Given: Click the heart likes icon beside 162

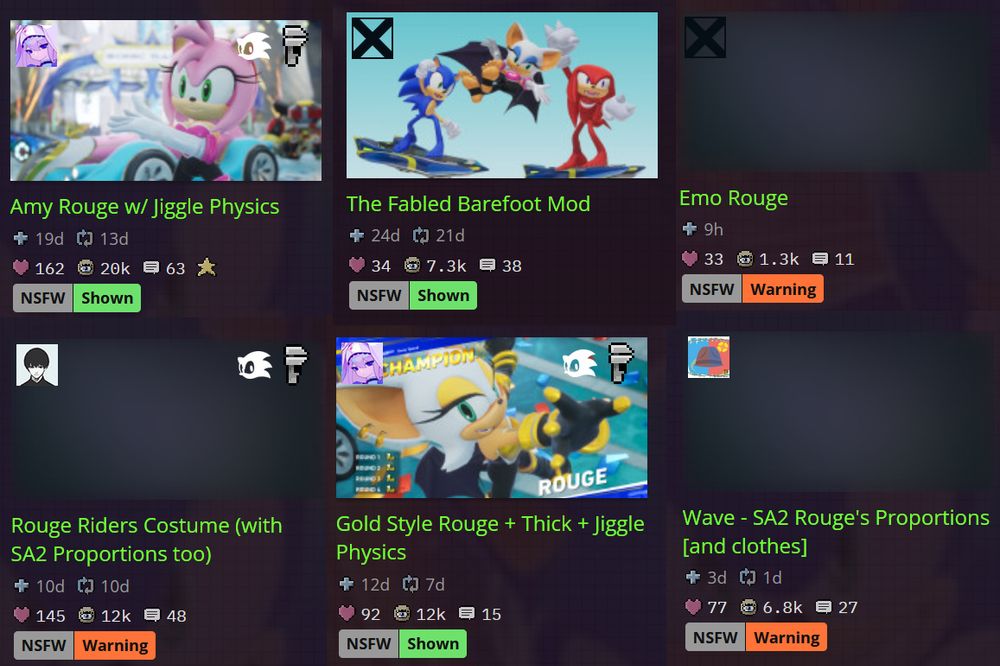Looking at the screenshot, I should click(x=21, y=267).
